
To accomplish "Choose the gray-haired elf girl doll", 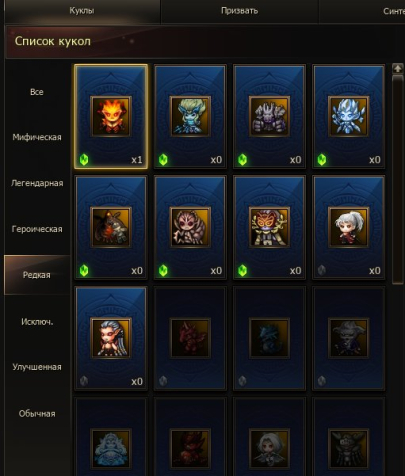I will 111,338.
